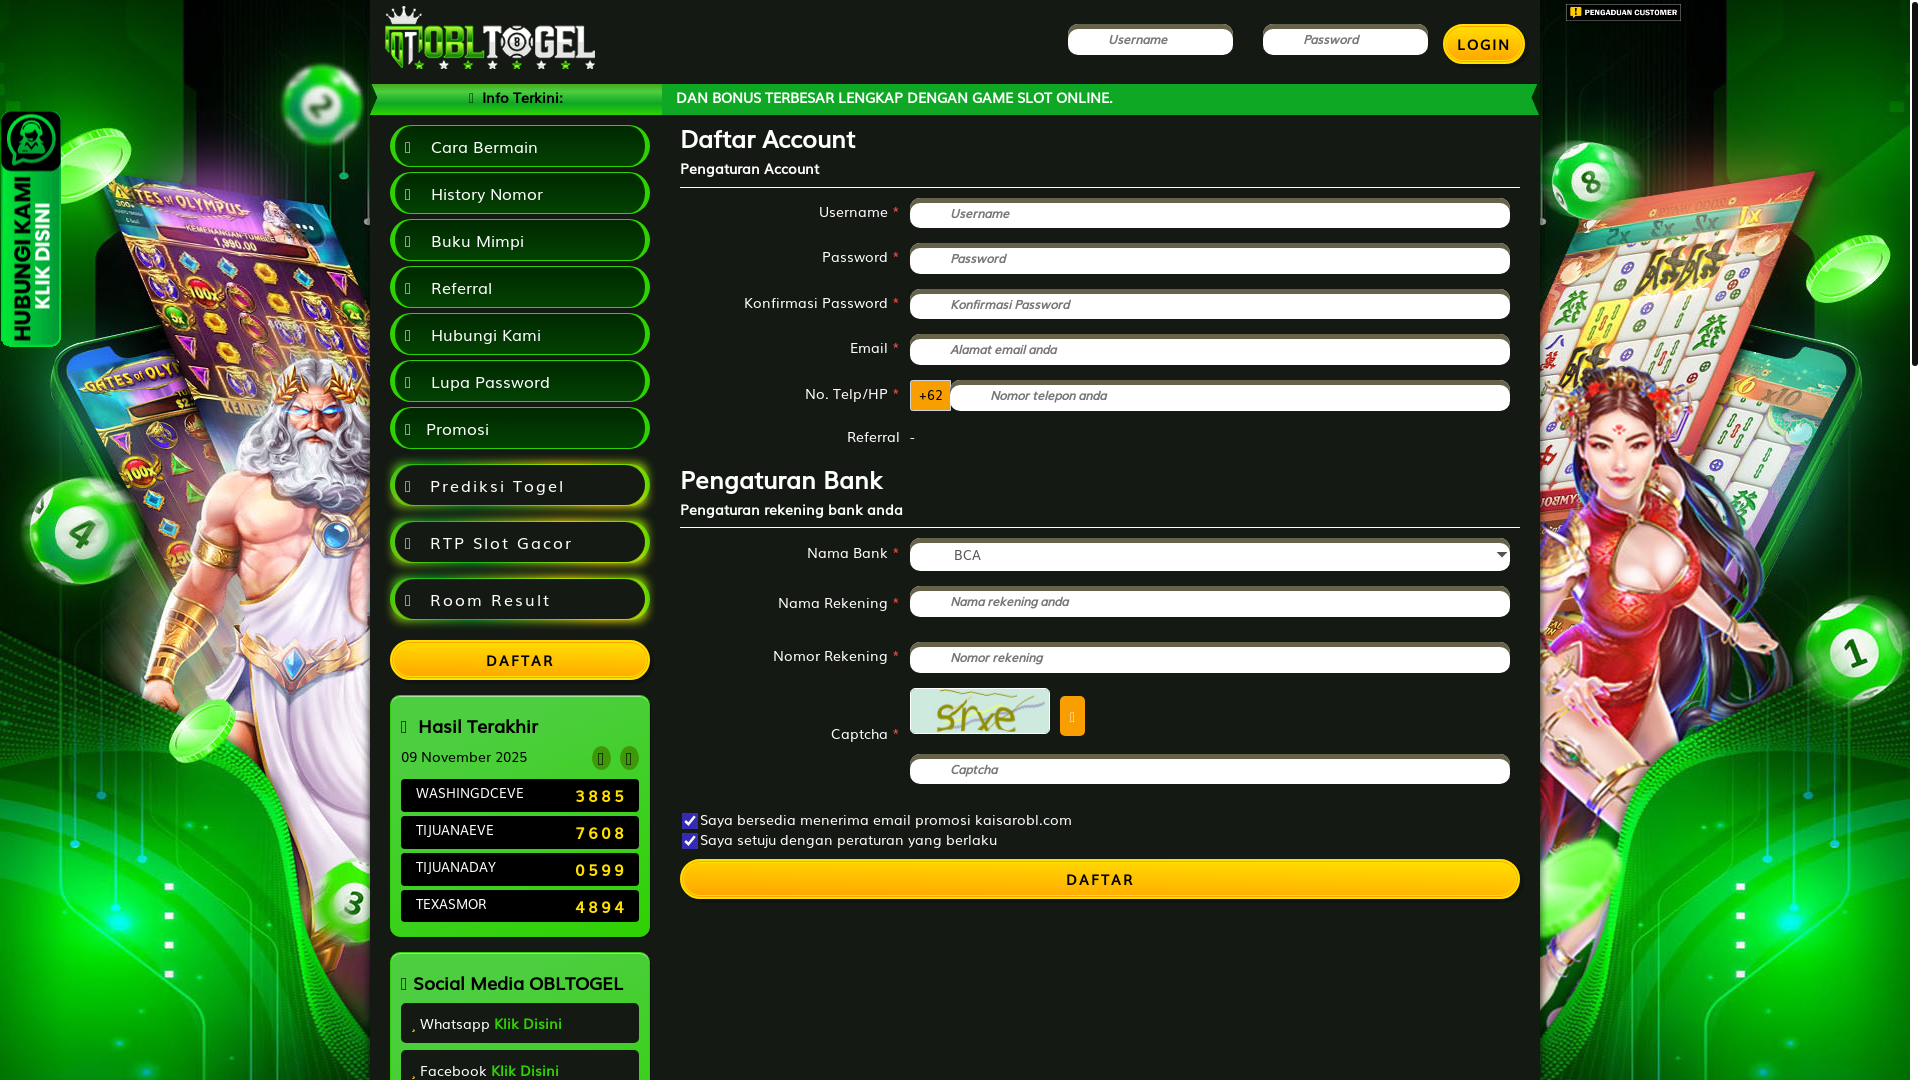Follow Whatsapp Klik Disini link

pyautogui.click(x=528, y=1024)
